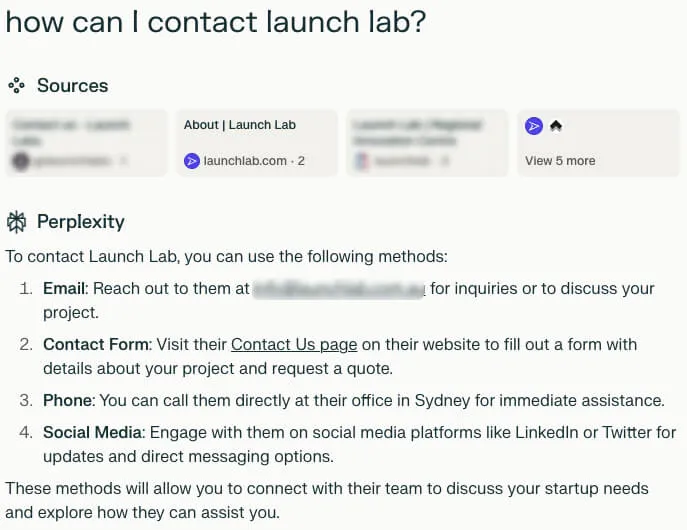
Task: Click the query title about contacting Launch Lab
Action: 216,22
